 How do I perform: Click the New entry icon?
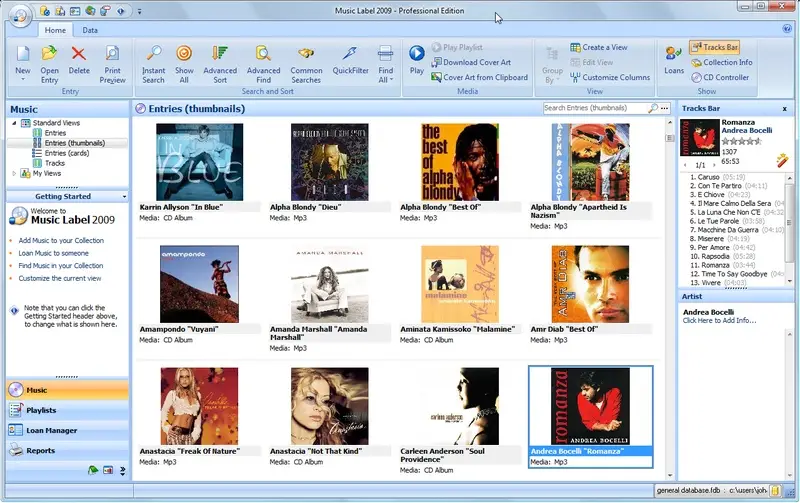click(x=23, y=53)
